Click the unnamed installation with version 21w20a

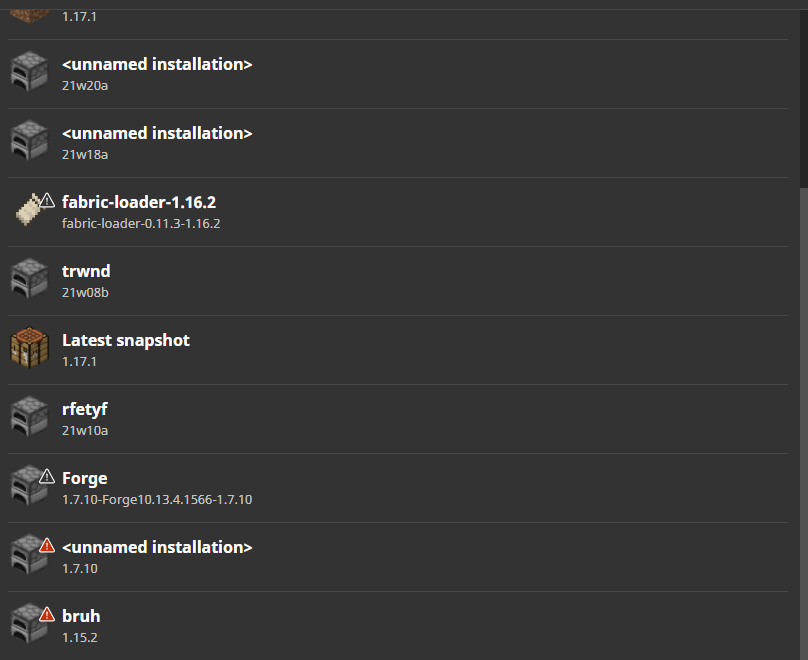[156, 64]
